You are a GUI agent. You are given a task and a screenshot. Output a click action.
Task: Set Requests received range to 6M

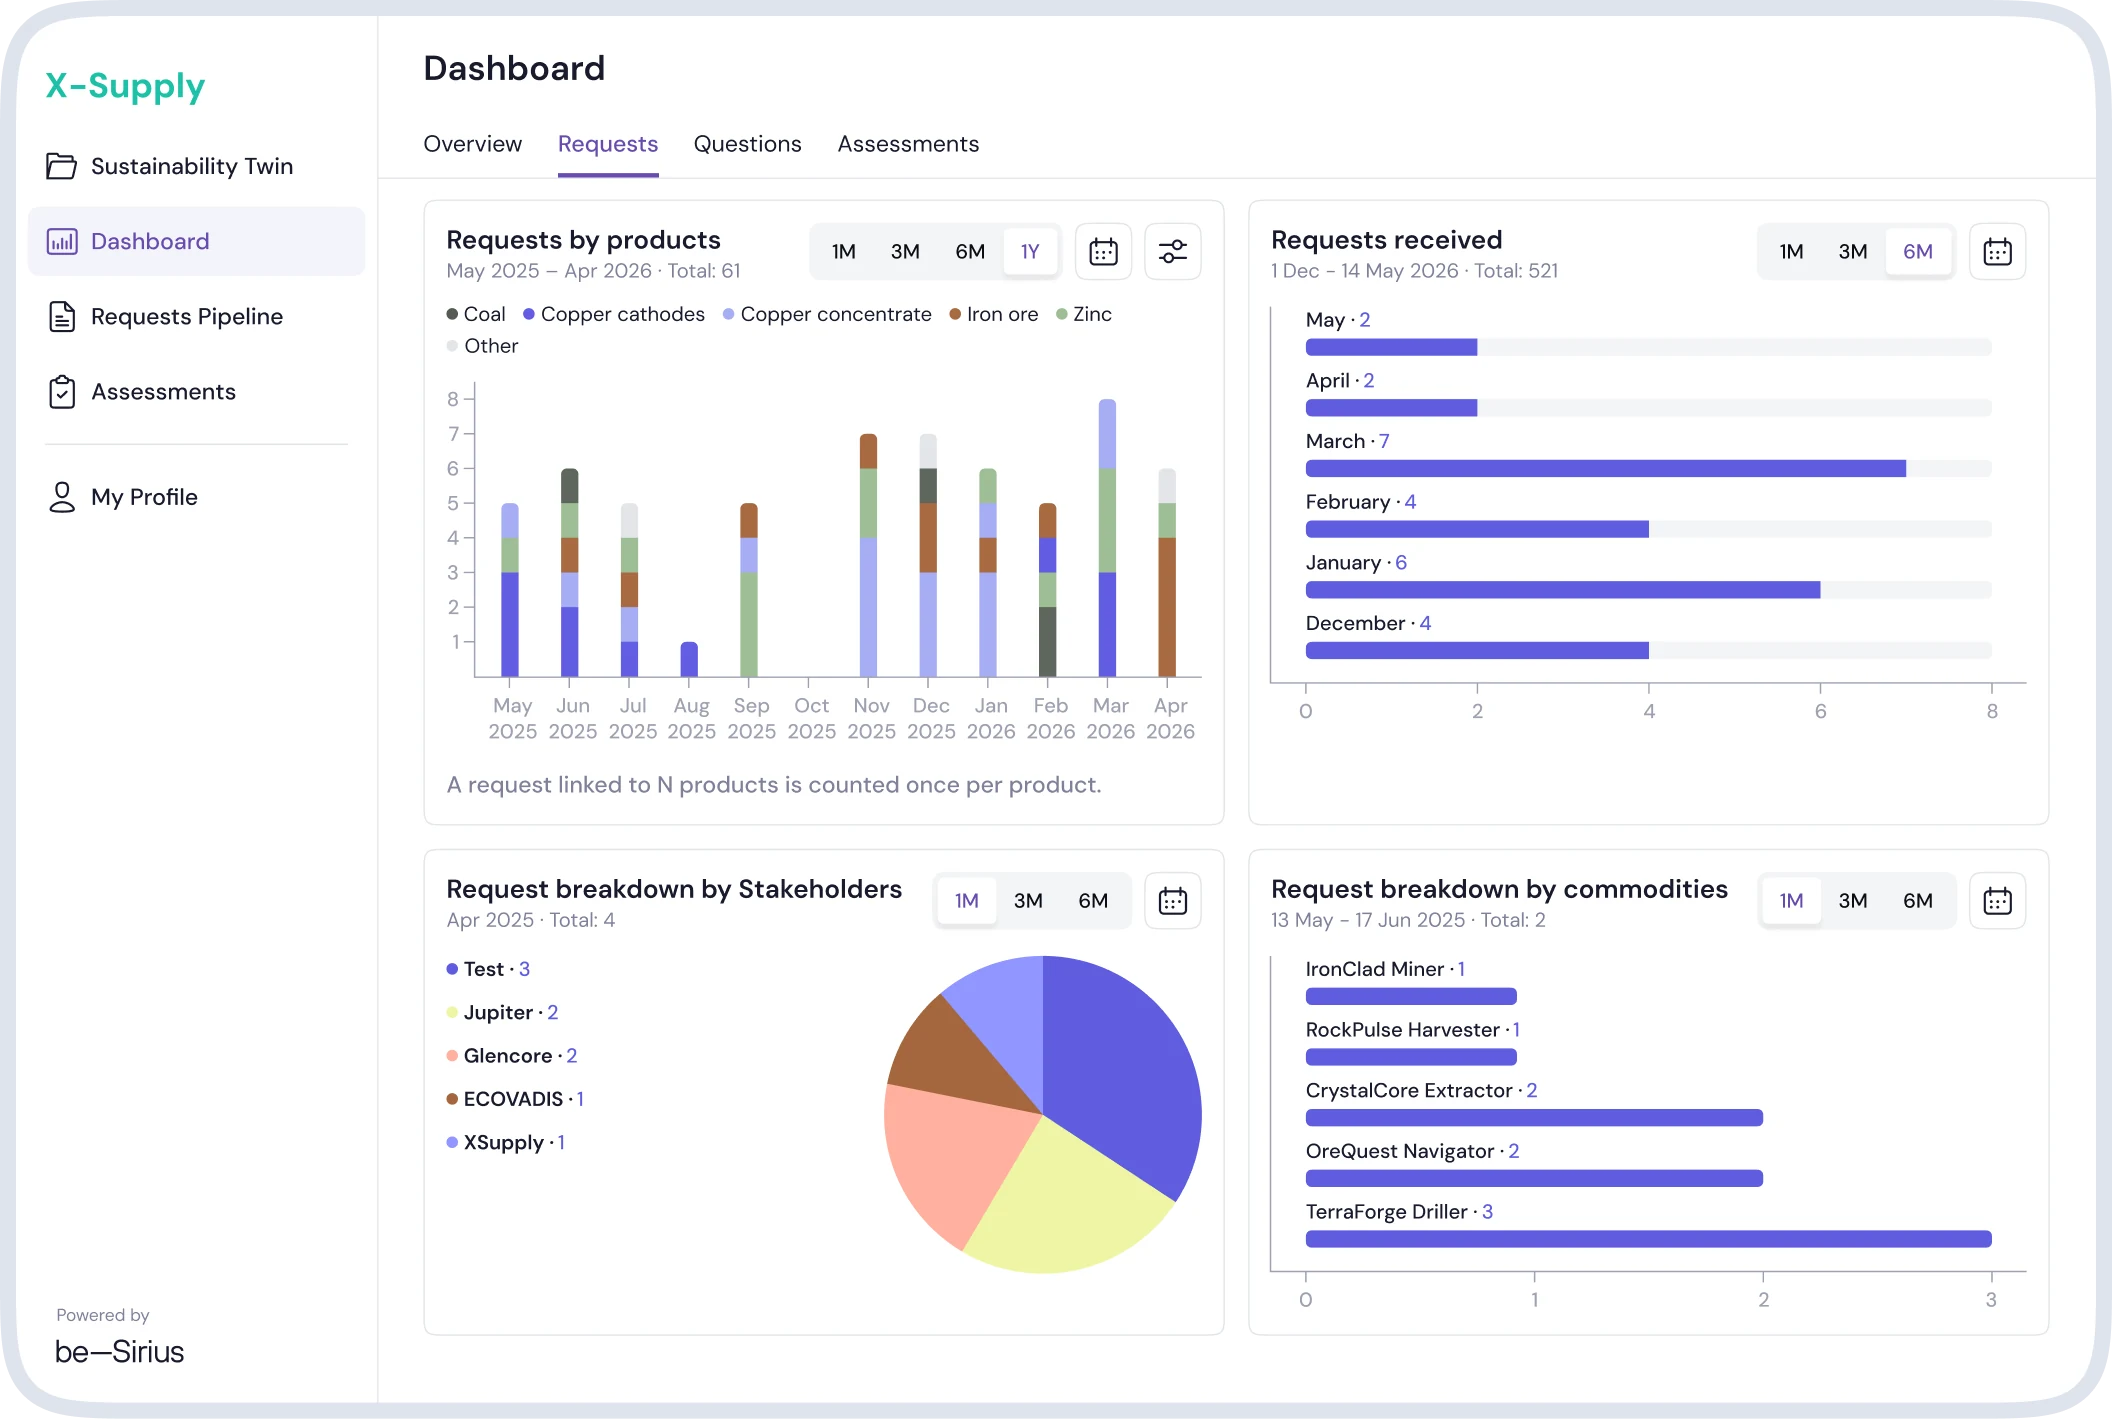[1918, 252]
